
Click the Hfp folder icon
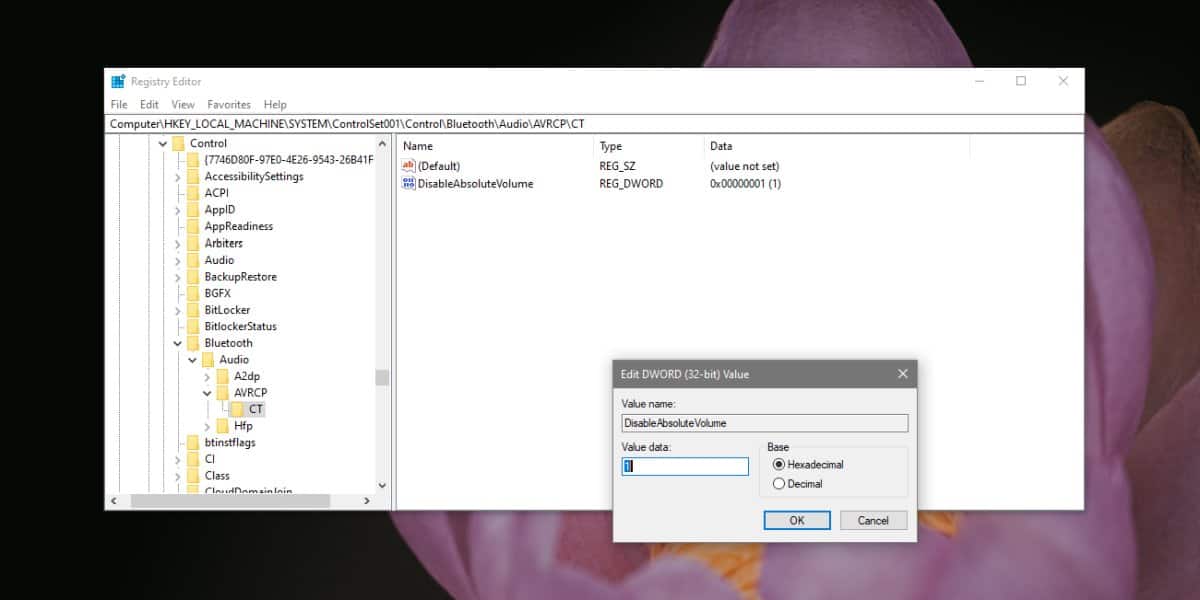pyautogui.click(x=222, y=426)
